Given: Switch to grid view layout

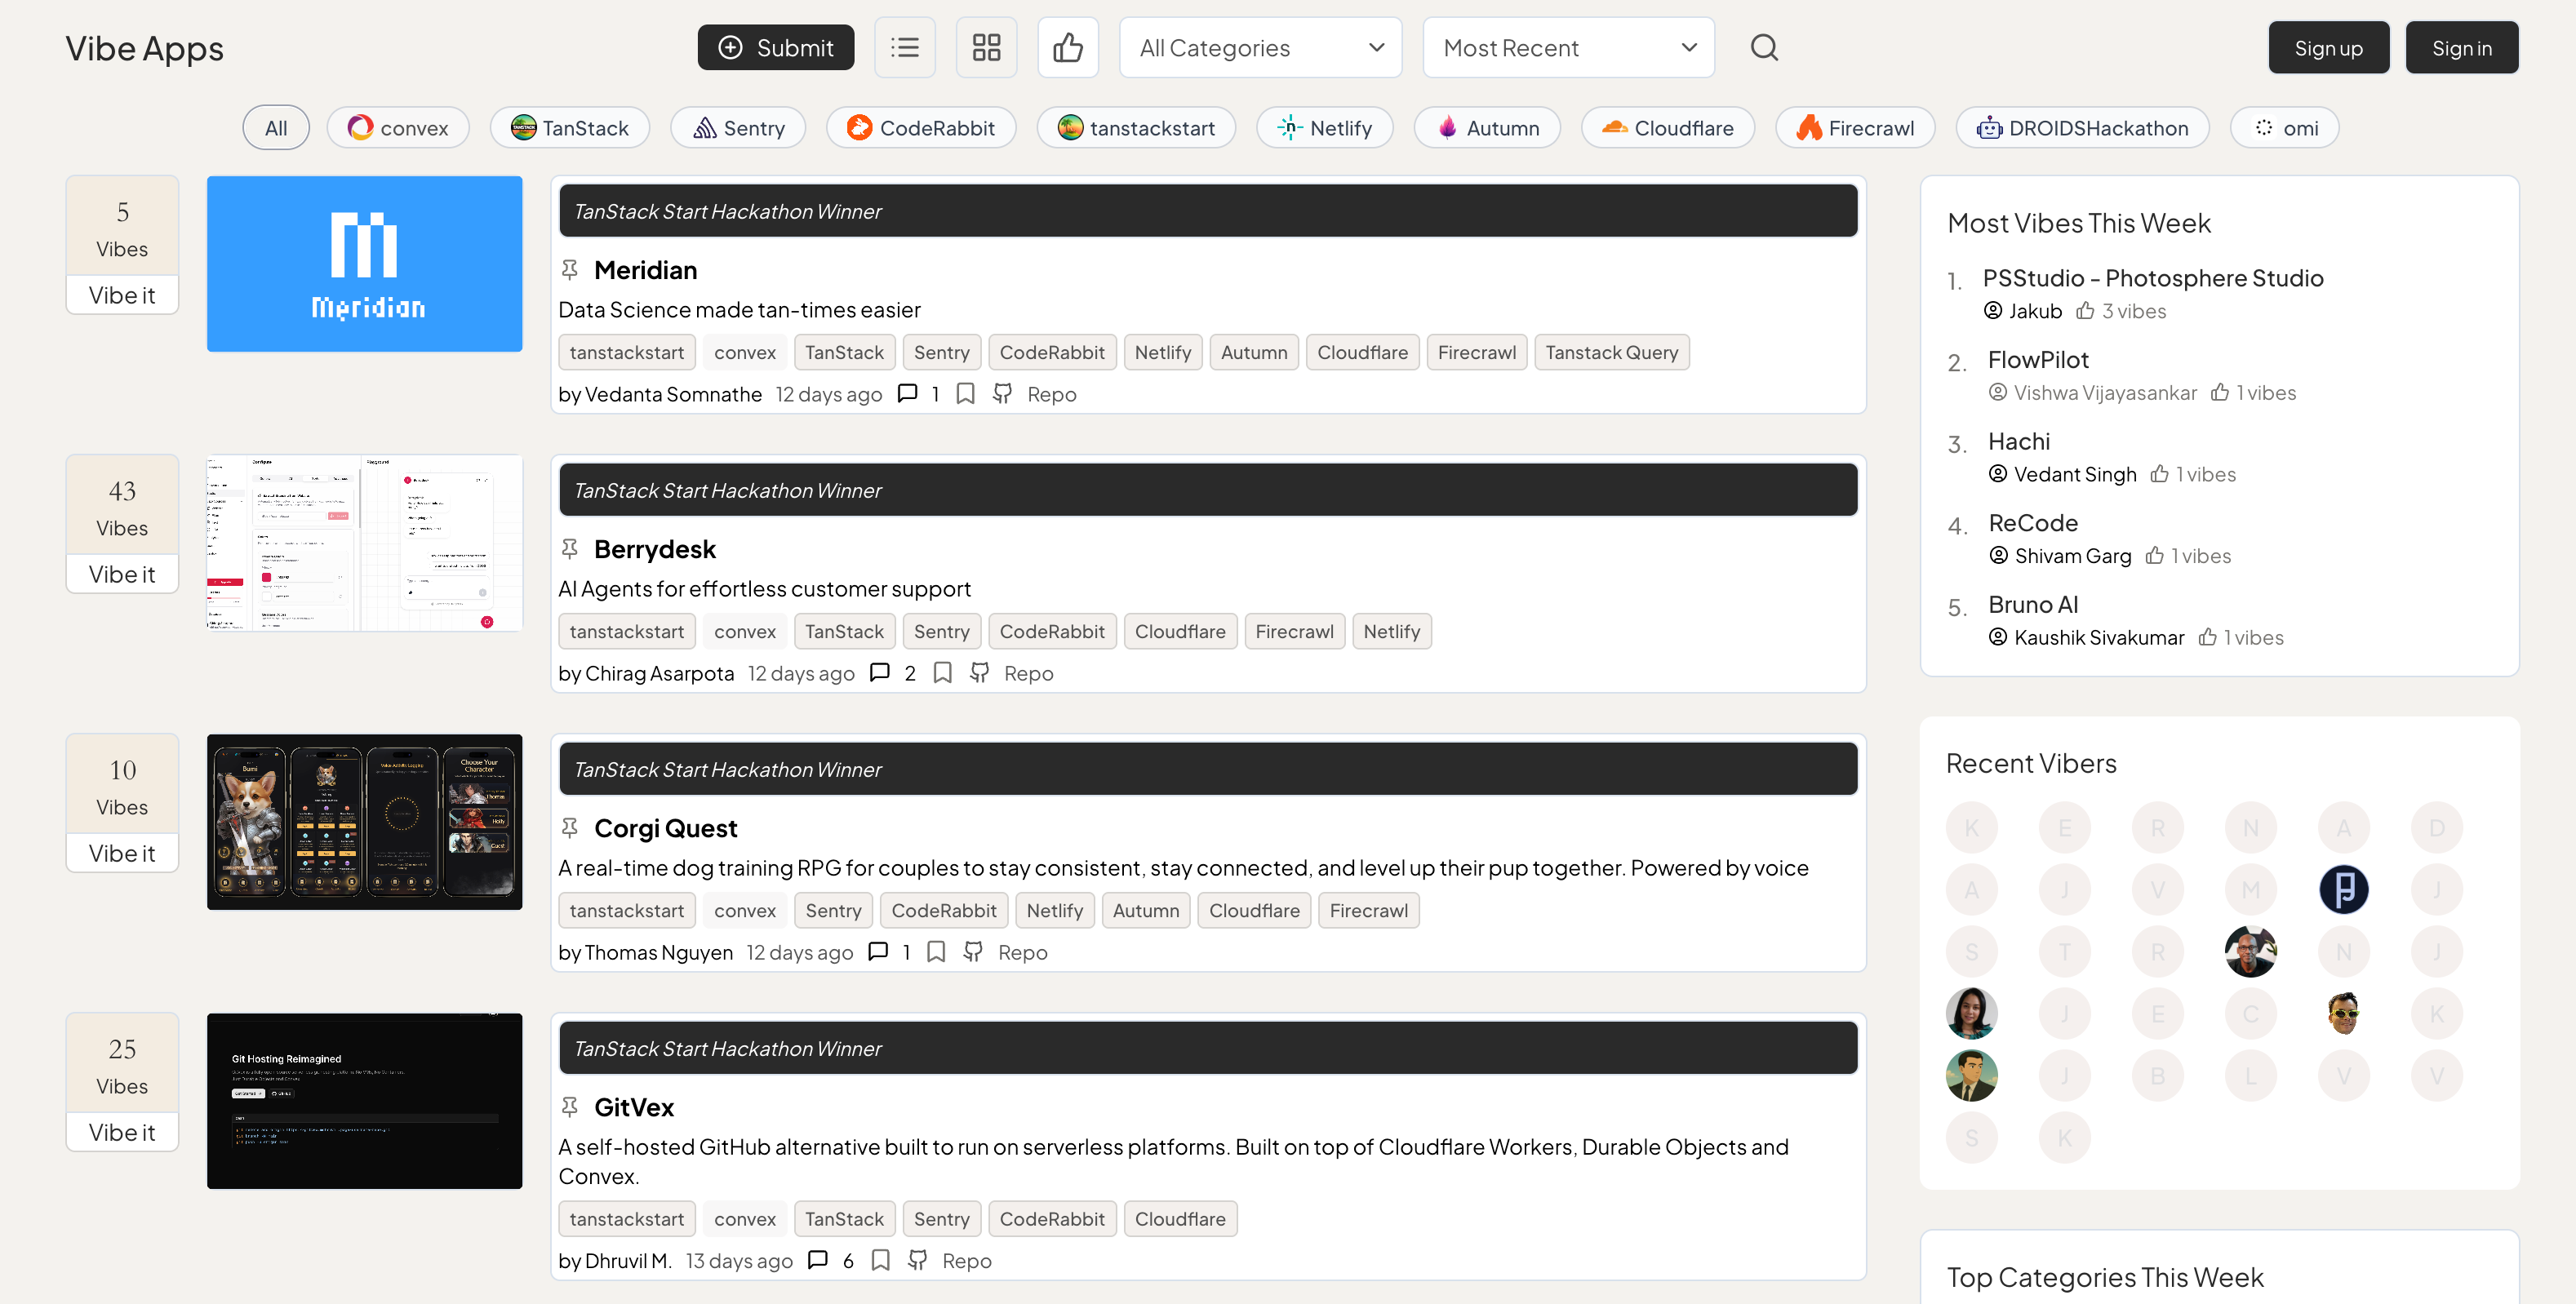Looking at the screenshot, I should [x=986, y=47].
